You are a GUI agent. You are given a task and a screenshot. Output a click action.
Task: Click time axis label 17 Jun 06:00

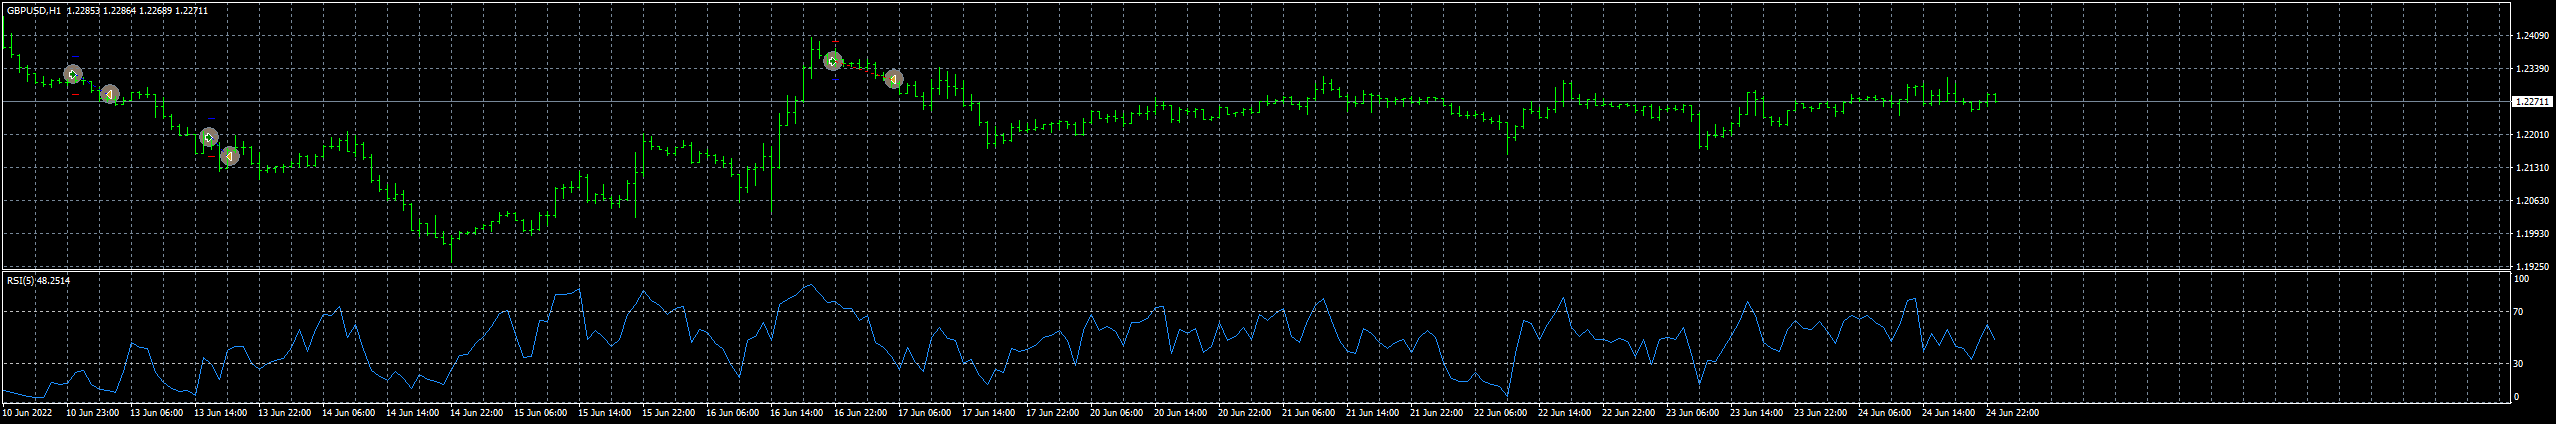coord(925,412)
